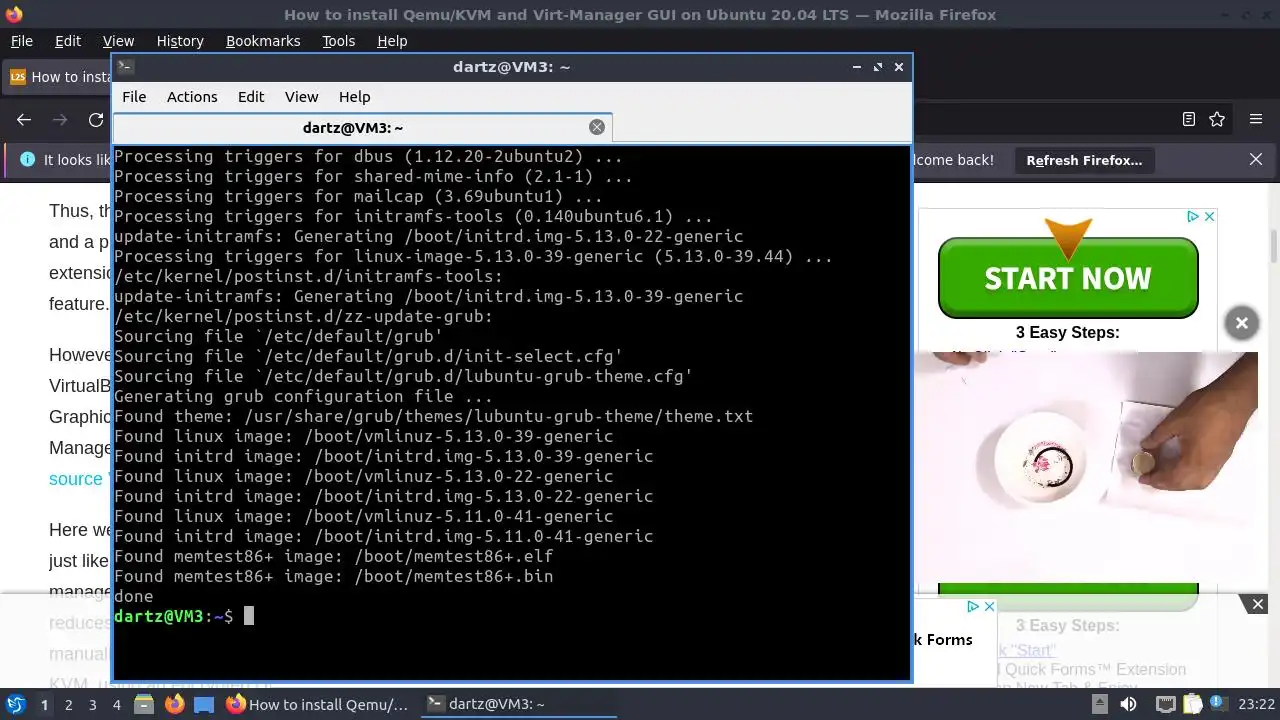The height and width of the screenshot is (720, 1280).
Task: Click 'Generating grub configuration file ...' line
Action: (303, 396)
